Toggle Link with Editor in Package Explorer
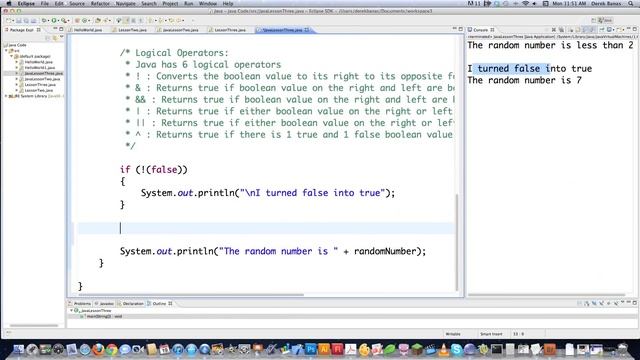The image size is (640, 360). tap(55, 38)
